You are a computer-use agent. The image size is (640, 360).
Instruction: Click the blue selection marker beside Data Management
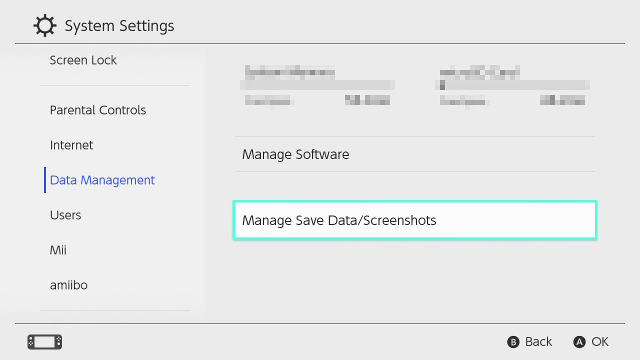pos(45,180)
